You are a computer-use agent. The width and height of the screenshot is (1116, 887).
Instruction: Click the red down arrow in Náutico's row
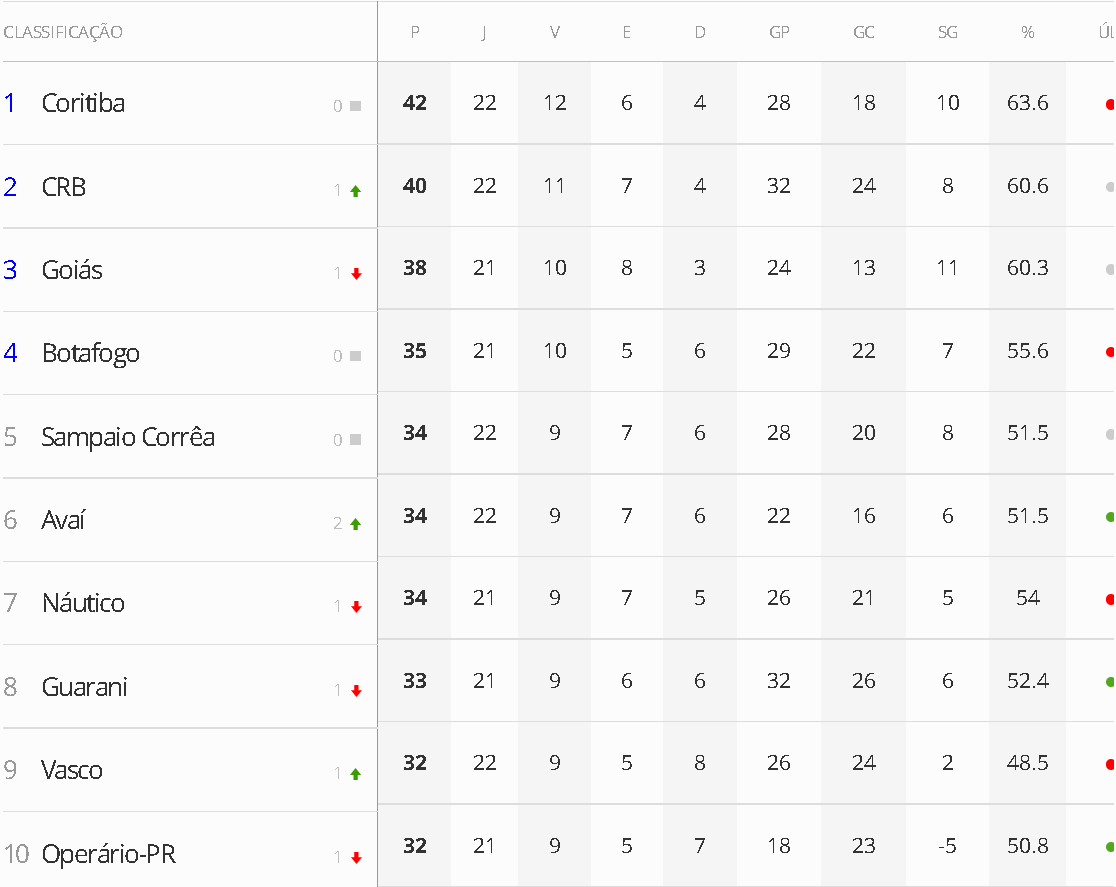356,607
